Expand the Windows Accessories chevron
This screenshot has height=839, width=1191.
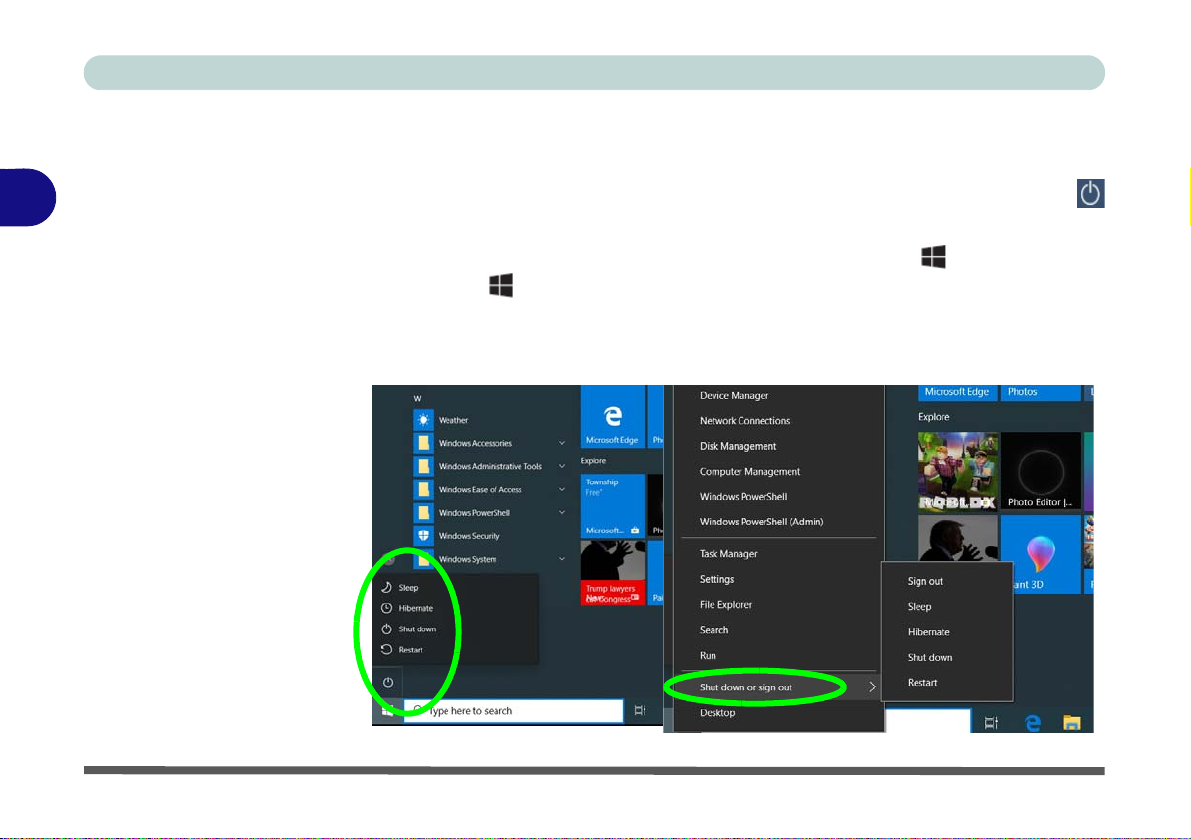(x=562, y=443)
